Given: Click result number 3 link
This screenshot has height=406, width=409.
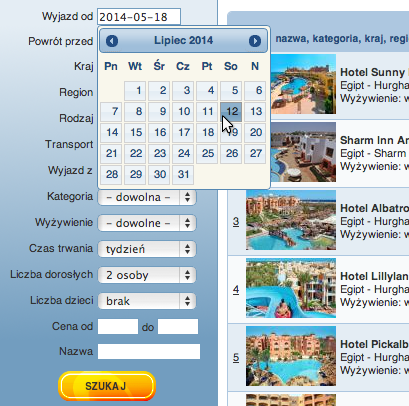Looking at the screenshot, I should click(236, 221).
